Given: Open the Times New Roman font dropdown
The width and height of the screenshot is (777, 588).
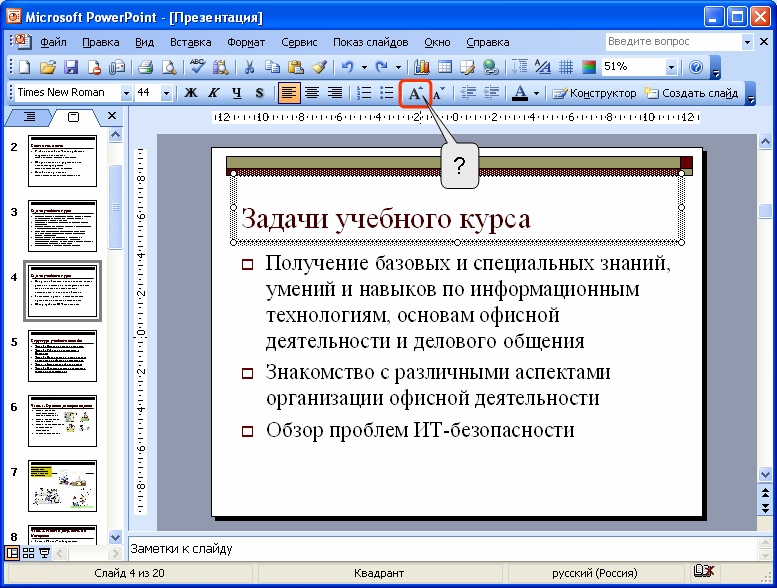Looking at the screenshot, I should click(x=126, y=93).
